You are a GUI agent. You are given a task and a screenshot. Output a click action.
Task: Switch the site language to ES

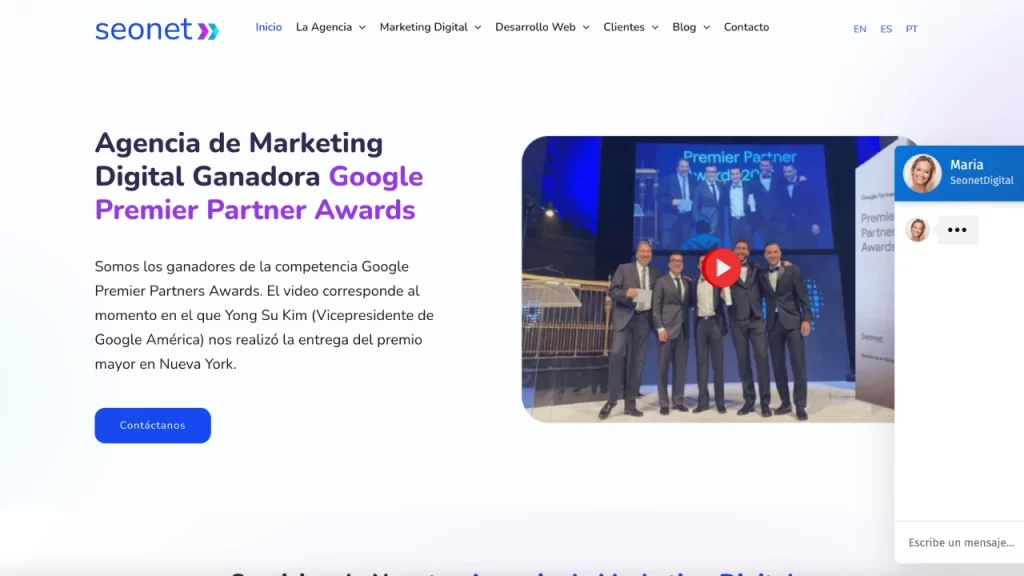[x=886, y=29]
